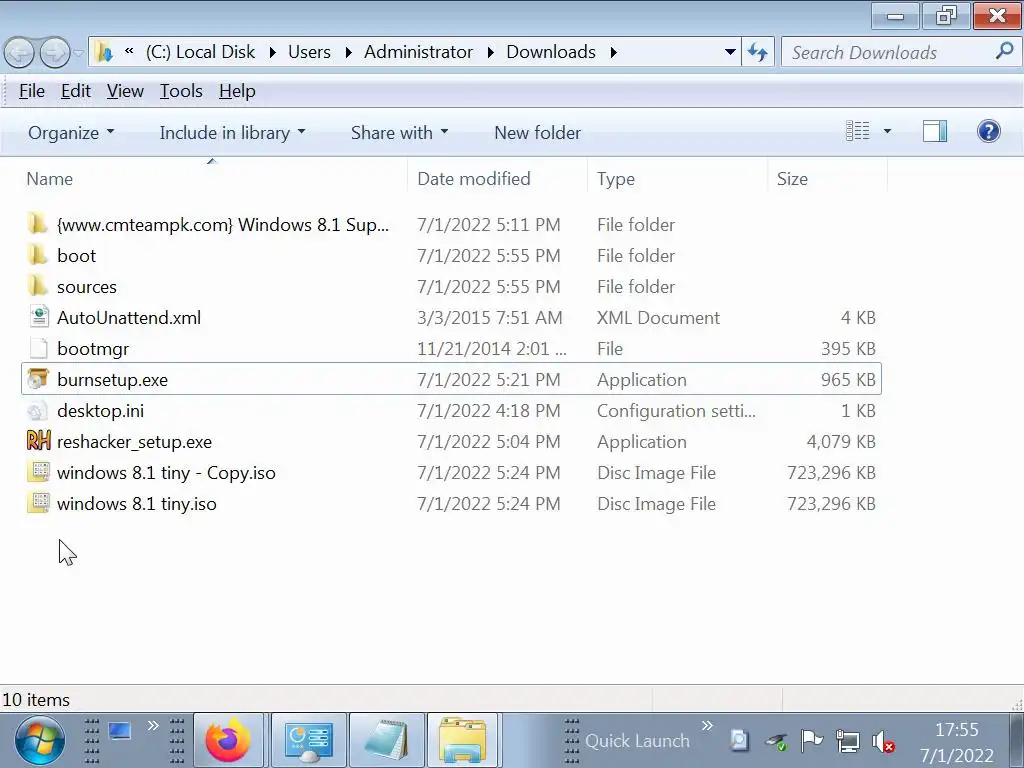Screen dimensions: 1024x768
Task: Select the windows 8.1 tiny - Copy.iso icon
Action: (39, 473)
